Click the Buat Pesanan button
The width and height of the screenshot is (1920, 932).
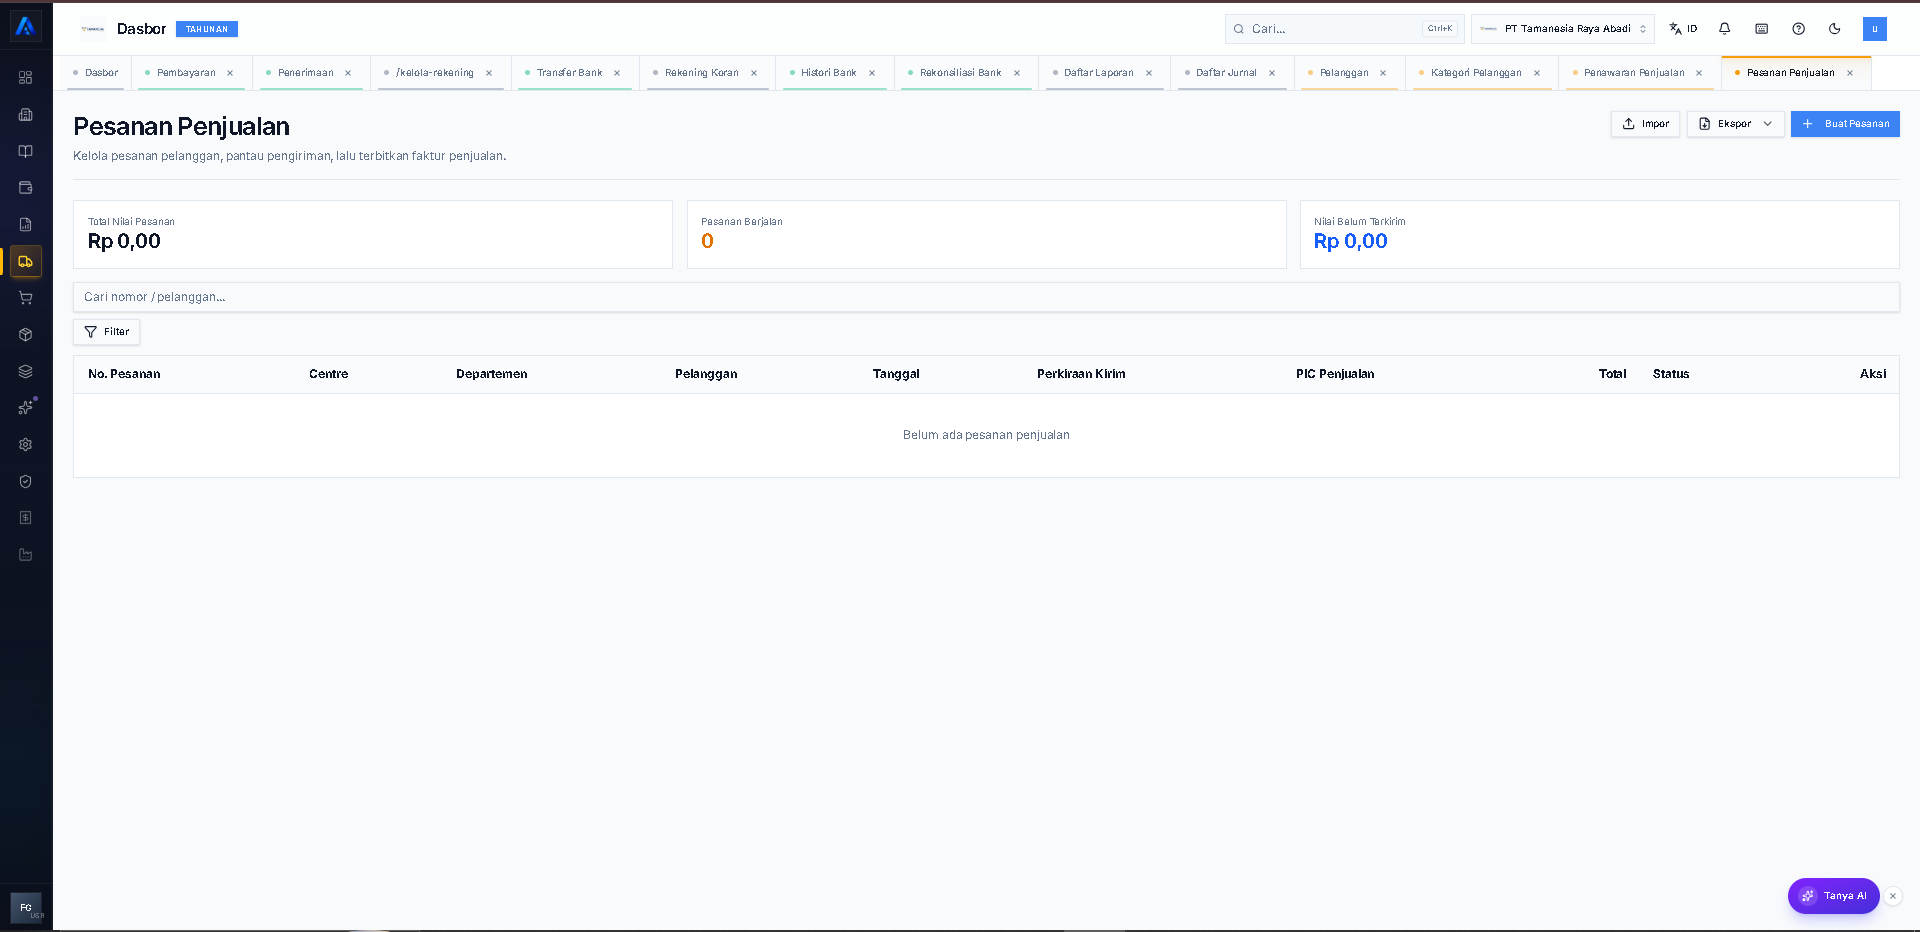[1845, 124]
